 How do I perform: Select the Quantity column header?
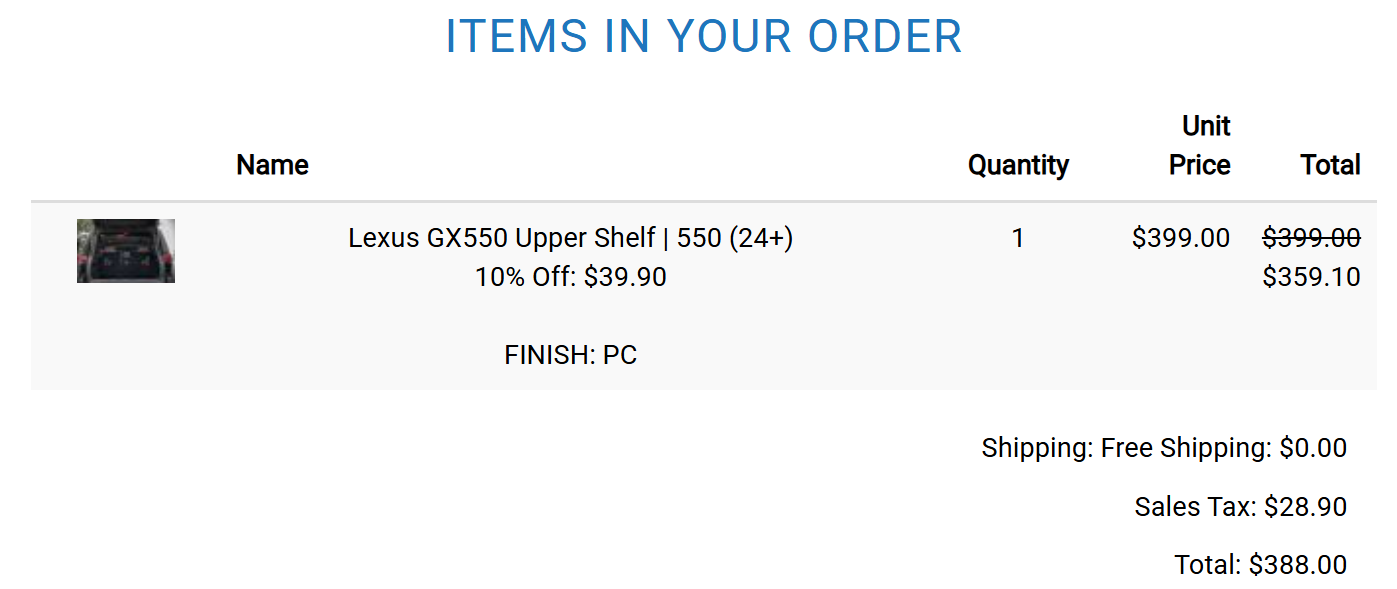[1018, 165]
